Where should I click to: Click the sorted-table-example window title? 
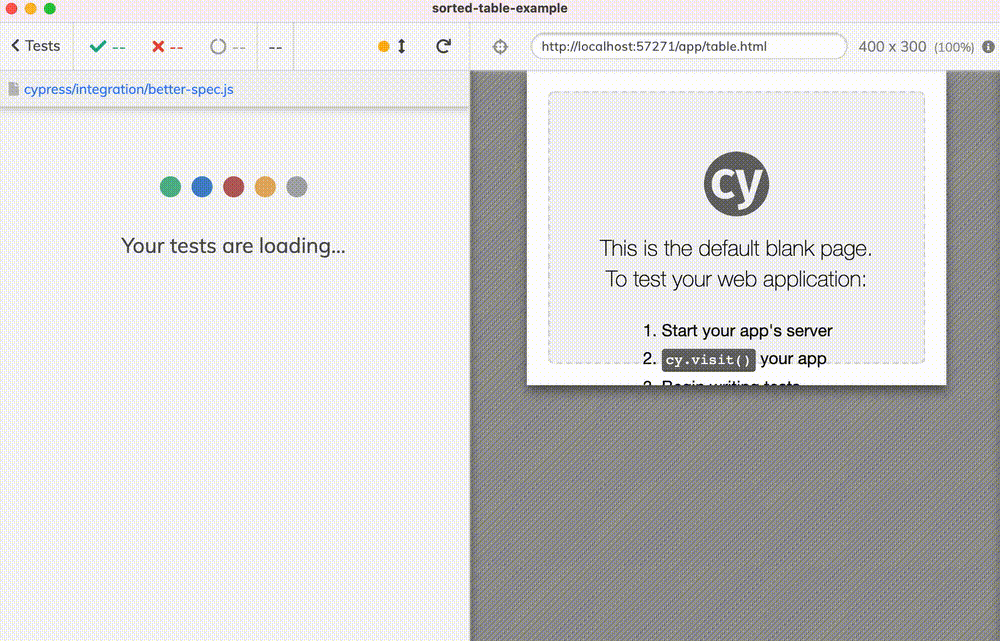click(x=500, y=8)
